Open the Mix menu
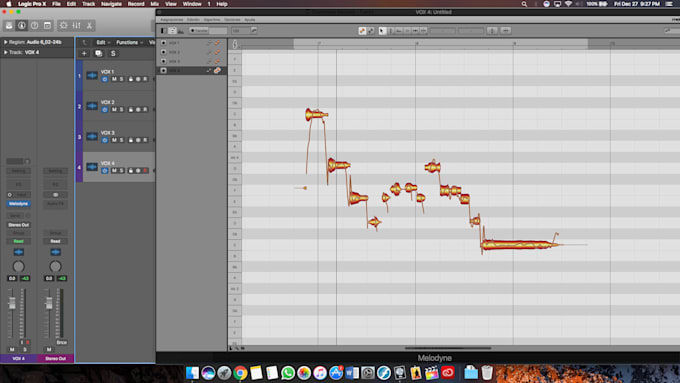Viewport: 680px width, 383px height. tap(154, 4)
